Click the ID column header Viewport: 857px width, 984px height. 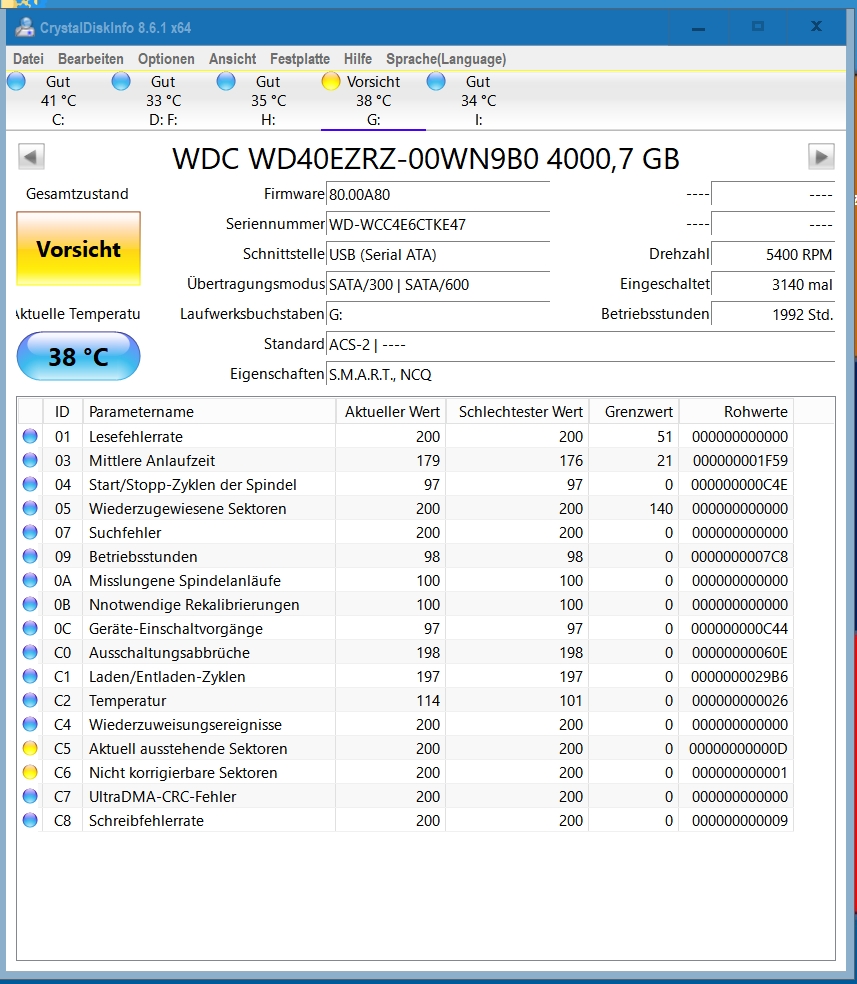pyautogui.click(x=62, y=412)
